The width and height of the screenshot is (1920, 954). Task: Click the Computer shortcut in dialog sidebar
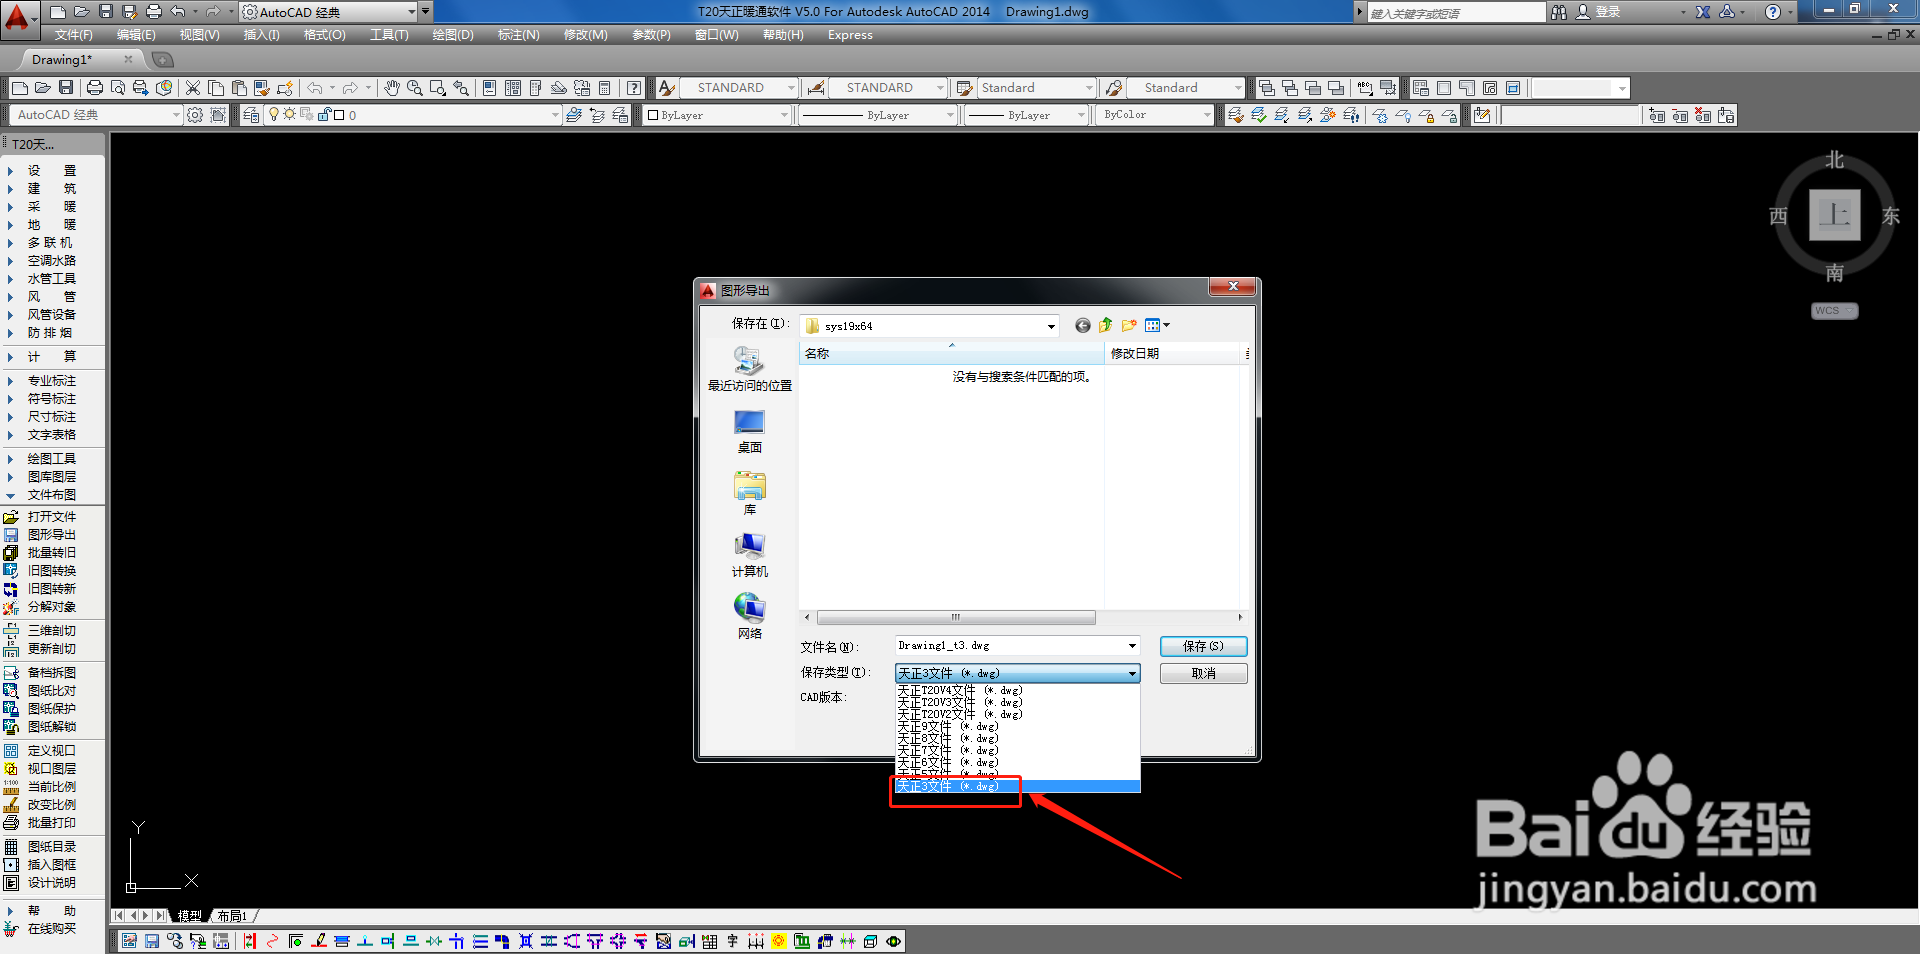tap(750, 554)
